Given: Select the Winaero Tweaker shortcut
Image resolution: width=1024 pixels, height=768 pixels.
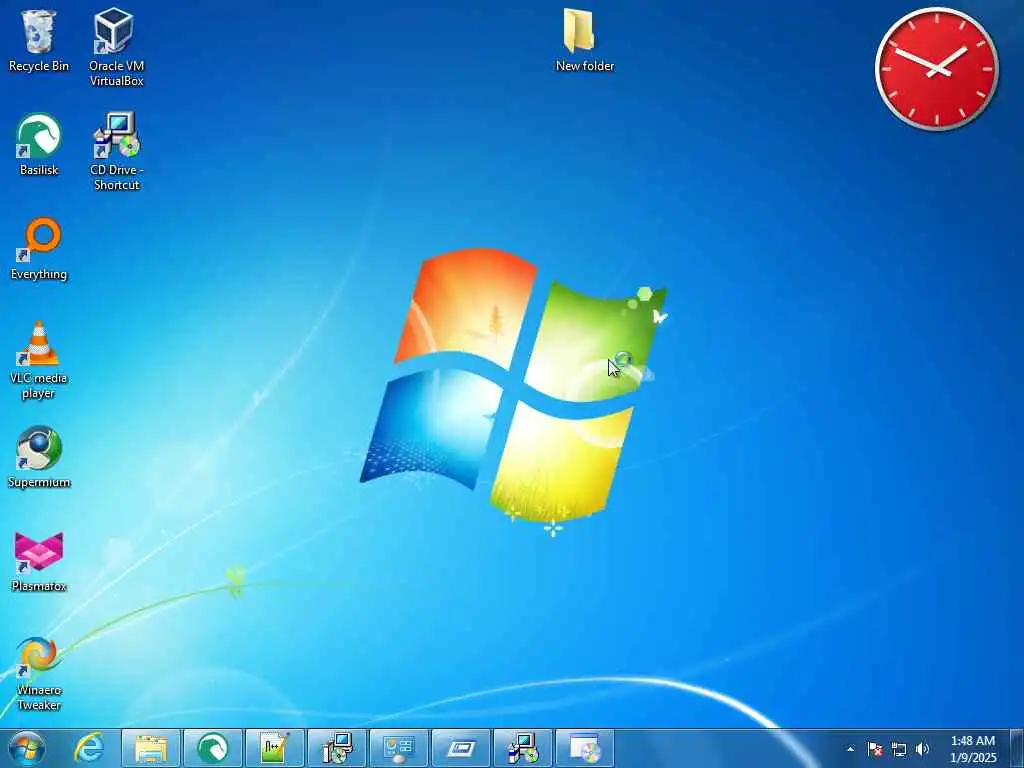Looking at the screenshot, I should coord(39,674).
